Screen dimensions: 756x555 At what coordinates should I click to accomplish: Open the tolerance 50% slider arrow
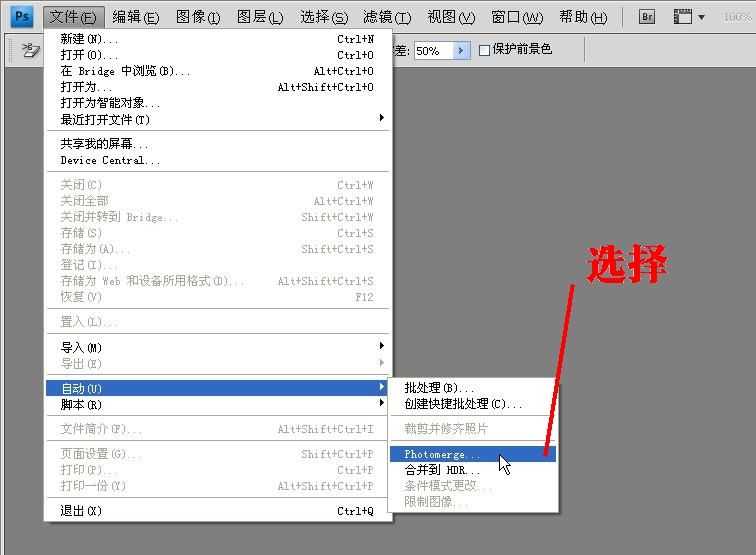point(461,50)
